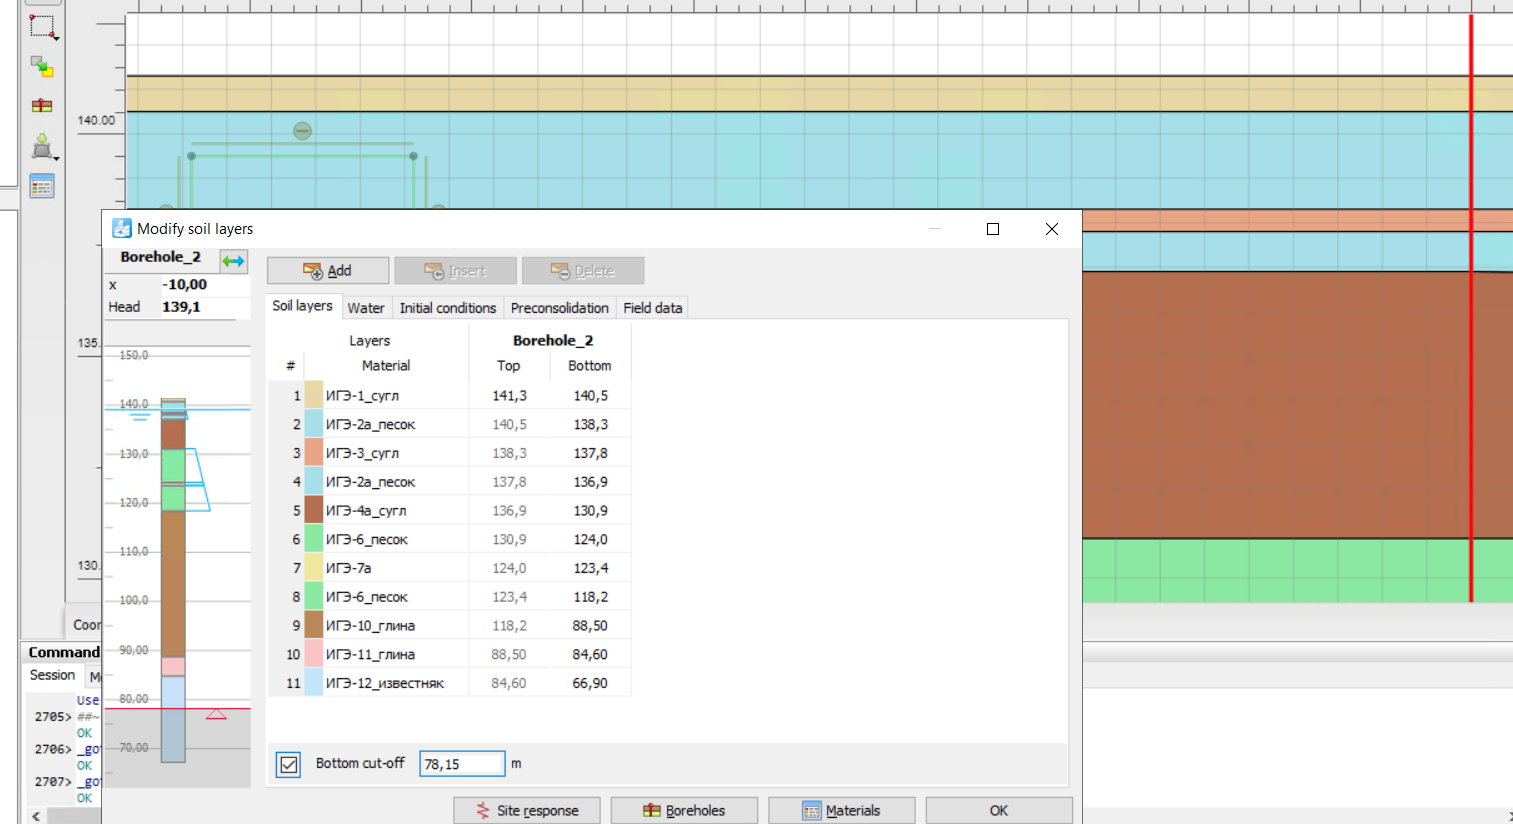
Task: Open the show materials tool
Action: point(42,186)
